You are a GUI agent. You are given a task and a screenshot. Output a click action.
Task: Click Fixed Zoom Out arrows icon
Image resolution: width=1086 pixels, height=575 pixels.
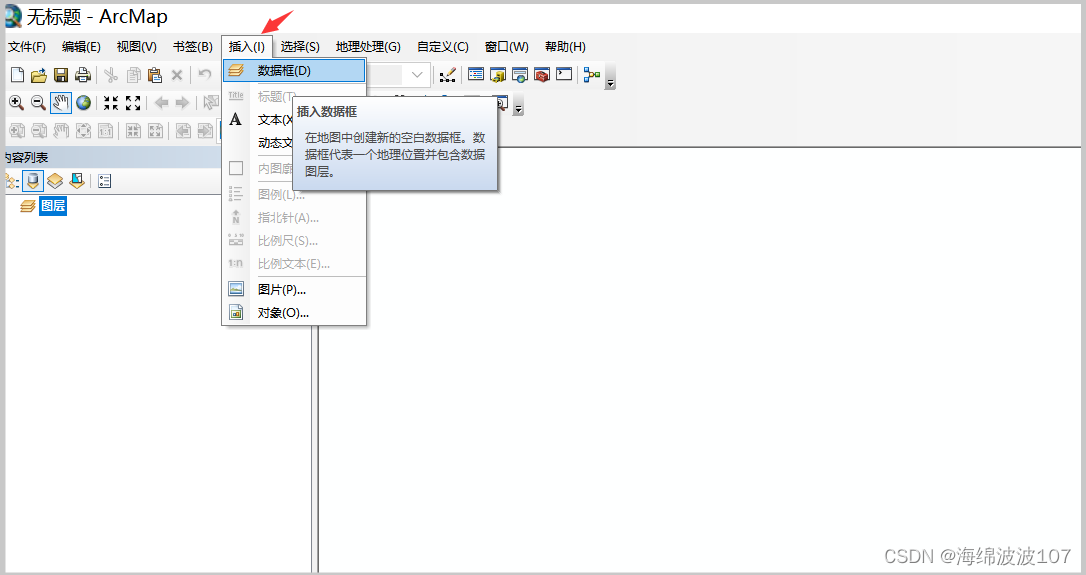click(133, 103)
